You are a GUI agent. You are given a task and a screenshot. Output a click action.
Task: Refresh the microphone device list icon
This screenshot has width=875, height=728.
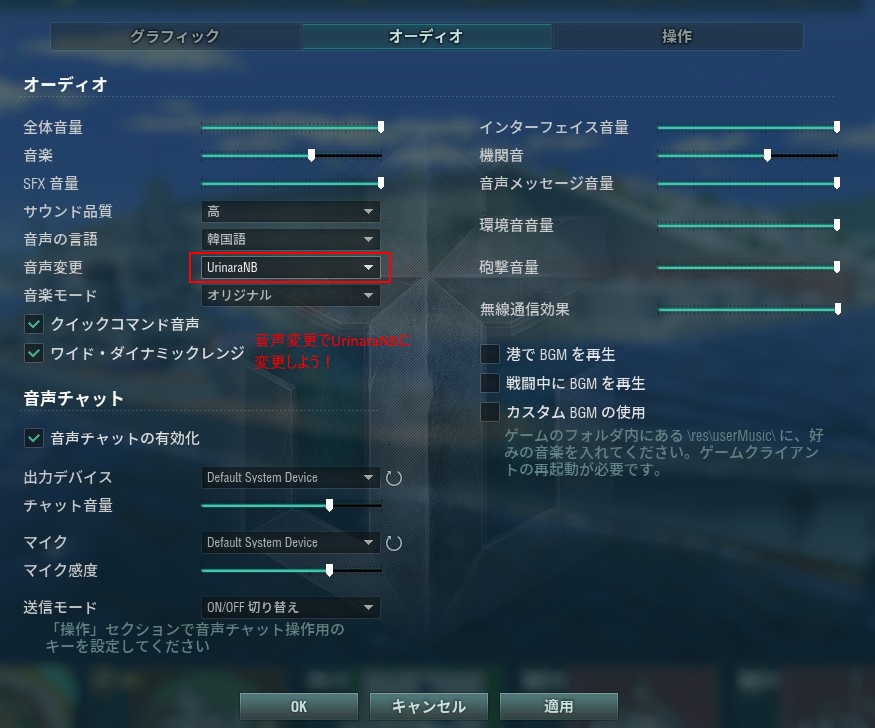[394, 543]
